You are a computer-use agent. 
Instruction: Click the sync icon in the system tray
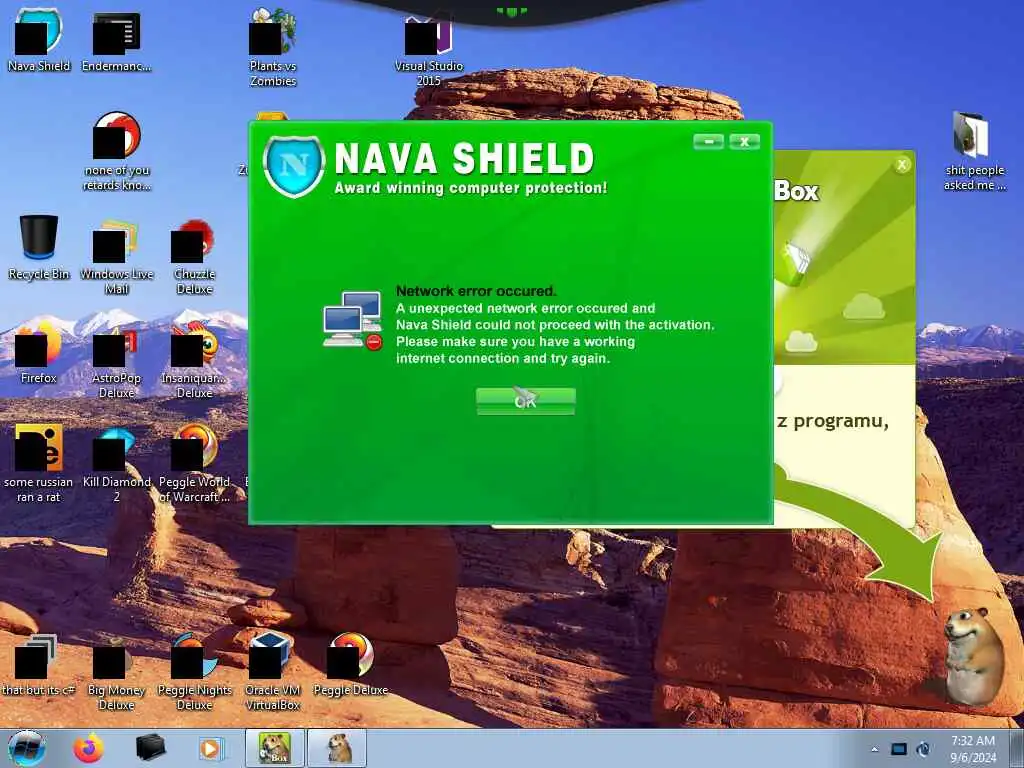click(x=923, y=749)
